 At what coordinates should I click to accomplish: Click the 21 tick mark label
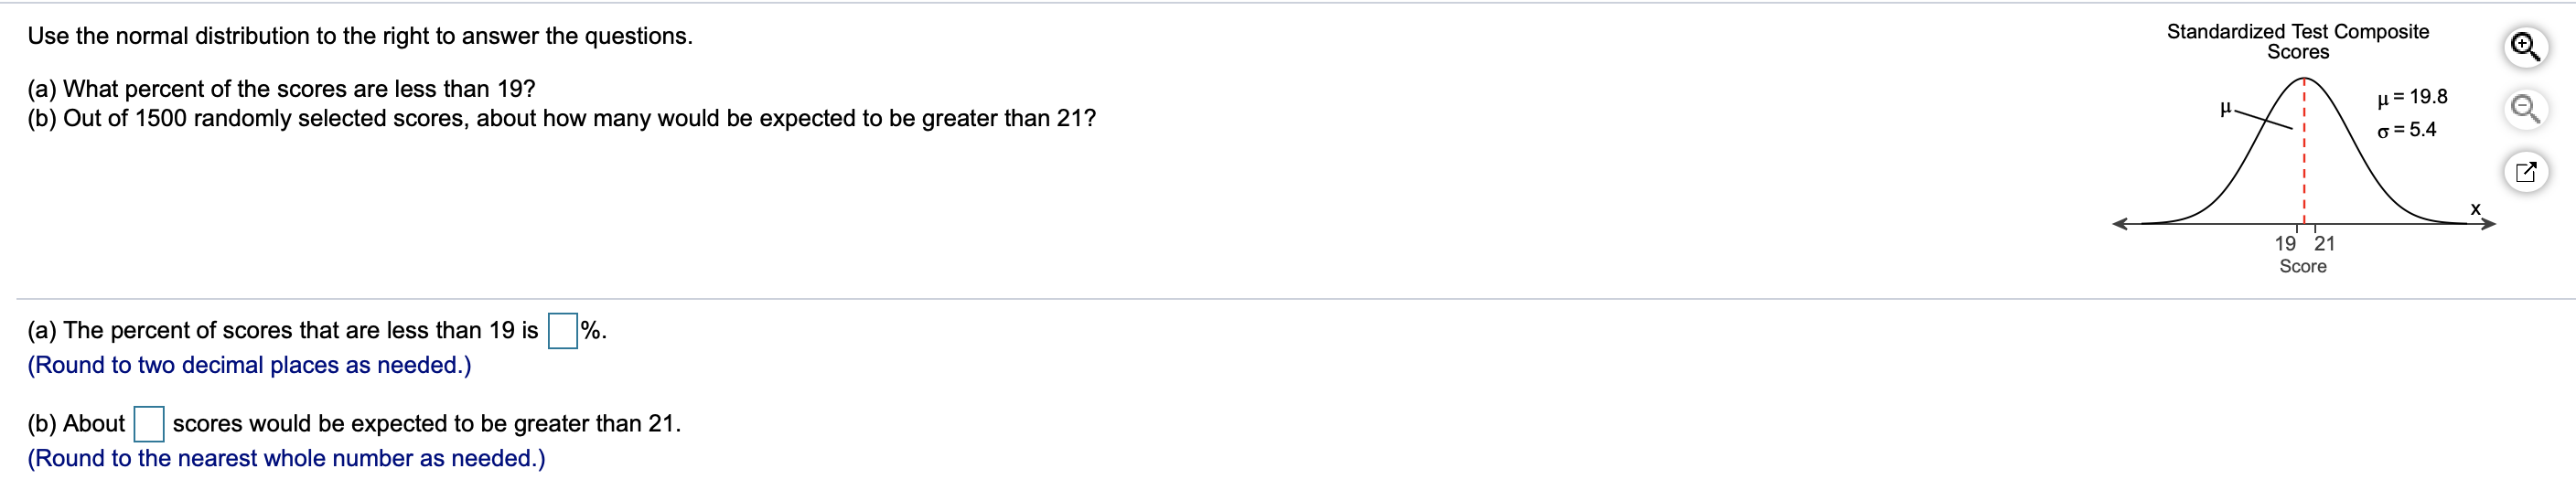click(x=2325, y=243)
